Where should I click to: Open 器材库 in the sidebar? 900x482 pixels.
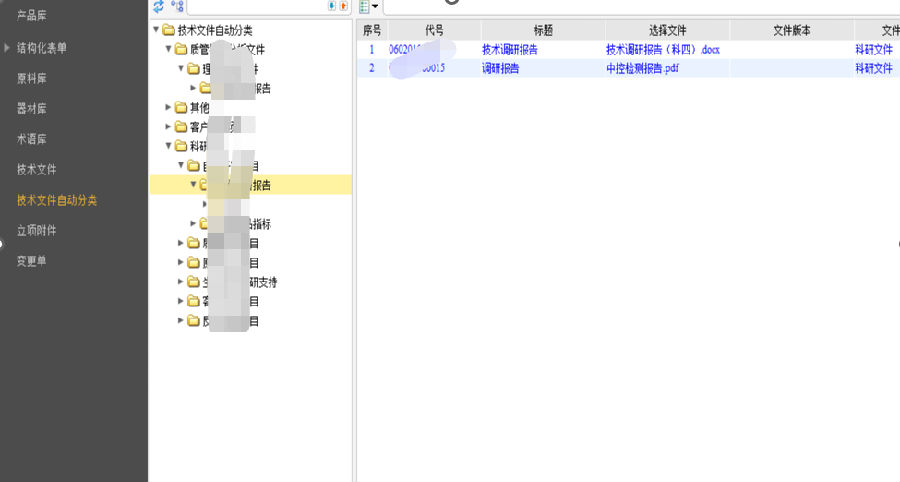[32, 108]
